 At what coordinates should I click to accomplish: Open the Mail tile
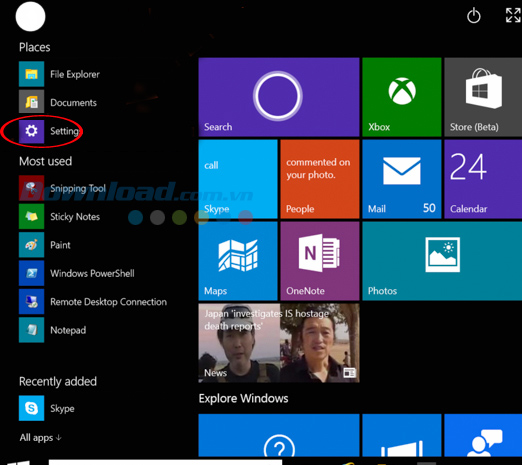(402, 179)
